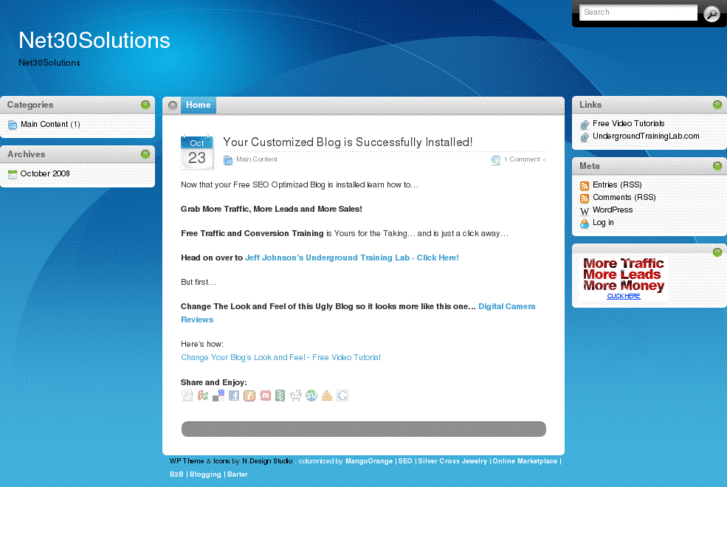Click folder icon under post title
Image resolution: width=727 pixels, height=545 pixels.
(228, 160)
